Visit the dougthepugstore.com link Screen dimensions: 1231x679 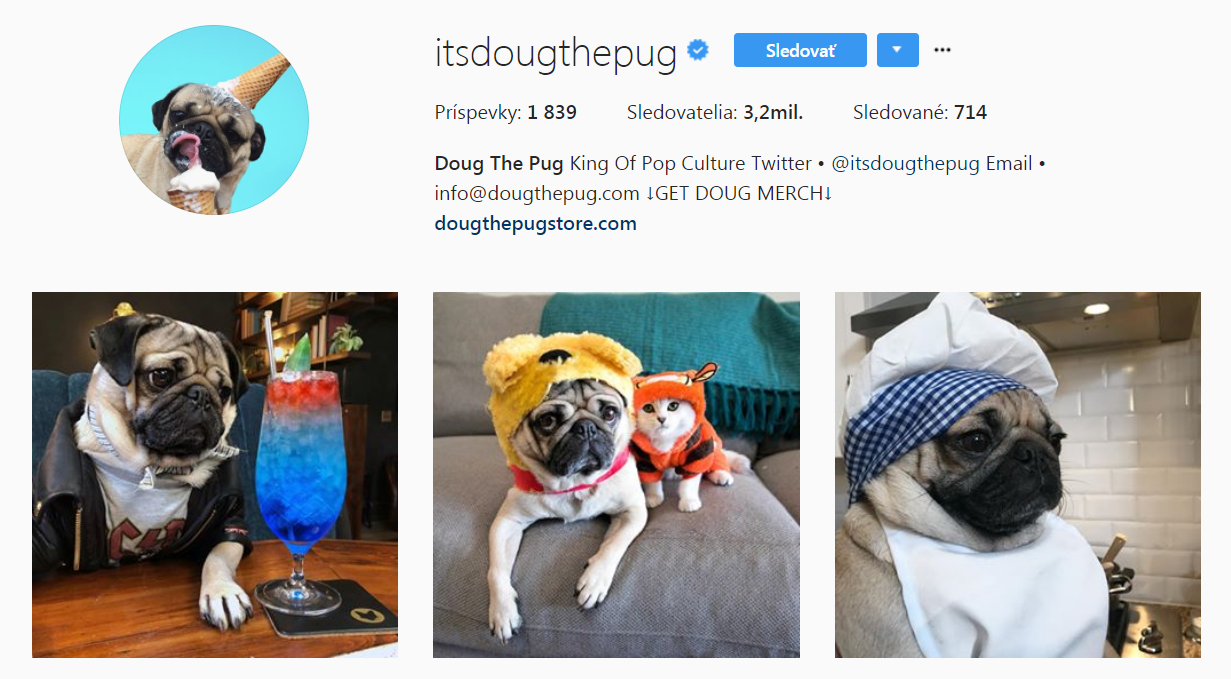point(536,223)
